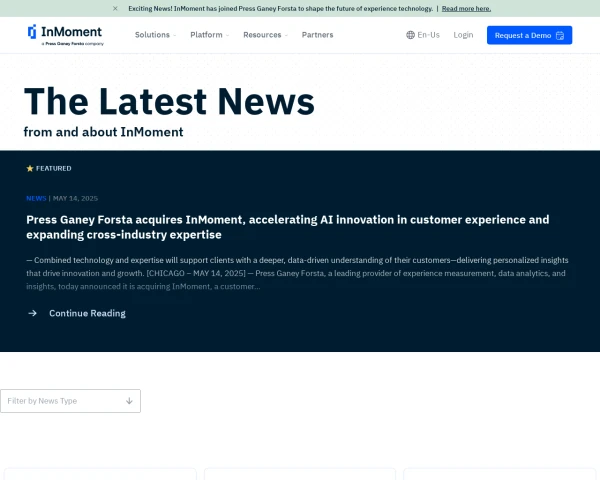Click the down arrow in the news filter
Image resolution: width=600 pixels, height=480 pixels.
129,401
